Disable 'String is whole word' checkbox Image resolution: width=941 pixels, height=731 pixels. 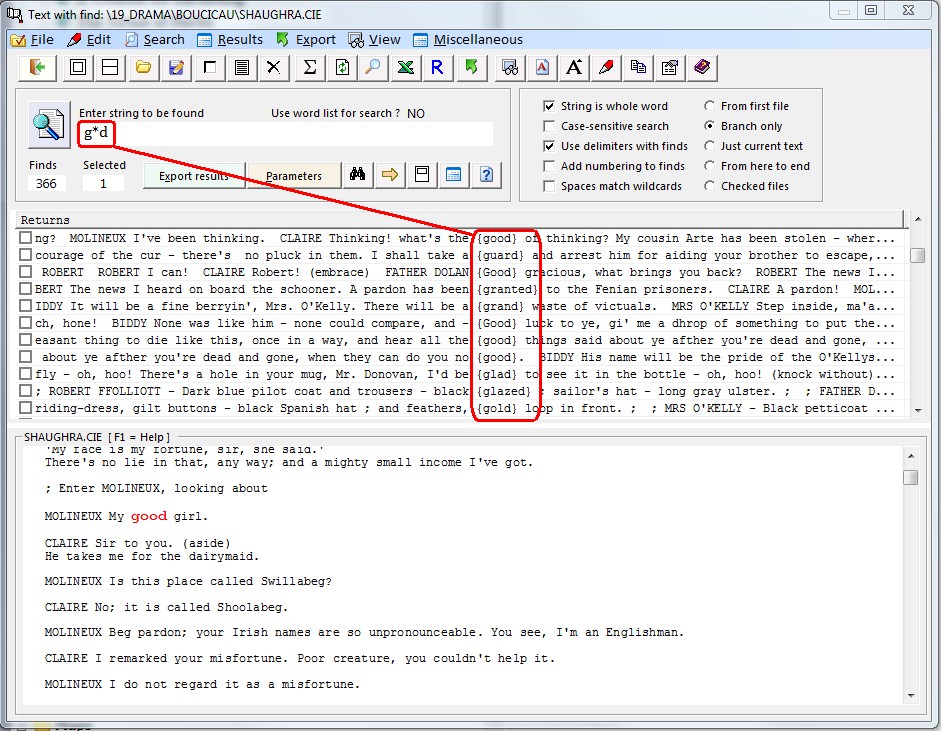click(x=549, y=106)
